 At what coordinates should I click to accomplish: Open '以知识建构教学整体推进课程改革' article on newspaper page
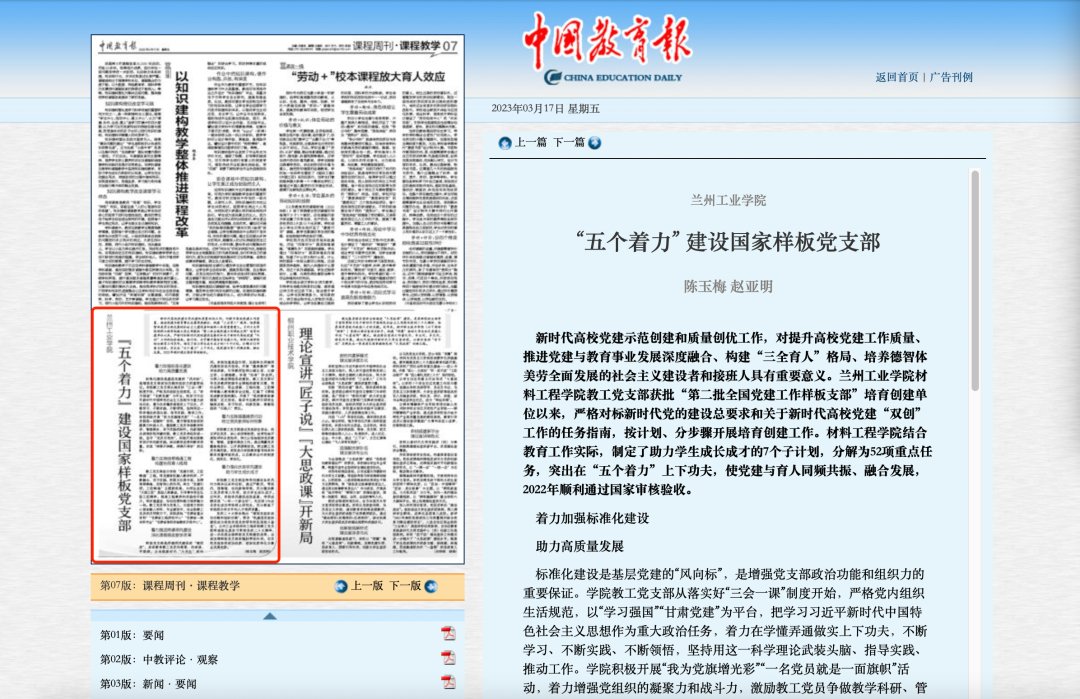[181, 150]
